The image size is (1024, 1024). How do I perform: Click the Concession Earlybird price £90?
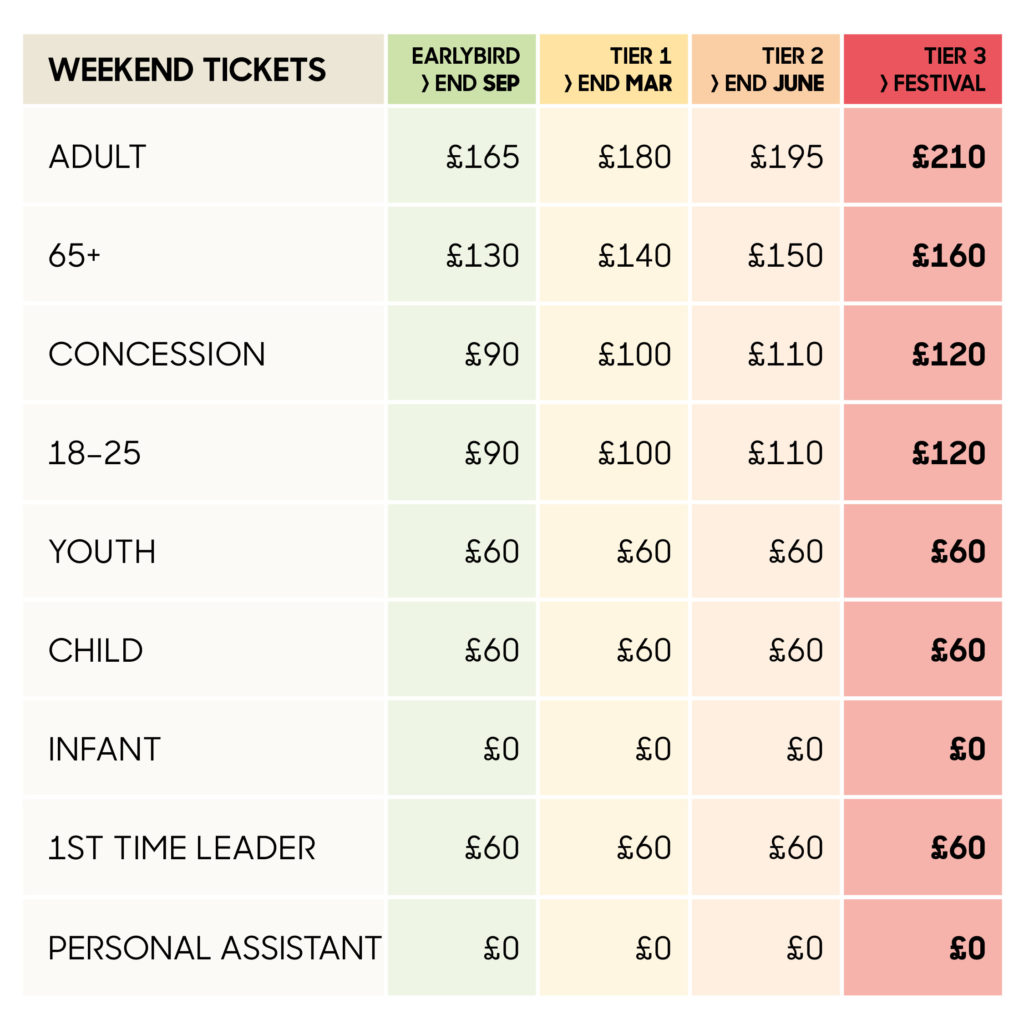coord(492,355)
